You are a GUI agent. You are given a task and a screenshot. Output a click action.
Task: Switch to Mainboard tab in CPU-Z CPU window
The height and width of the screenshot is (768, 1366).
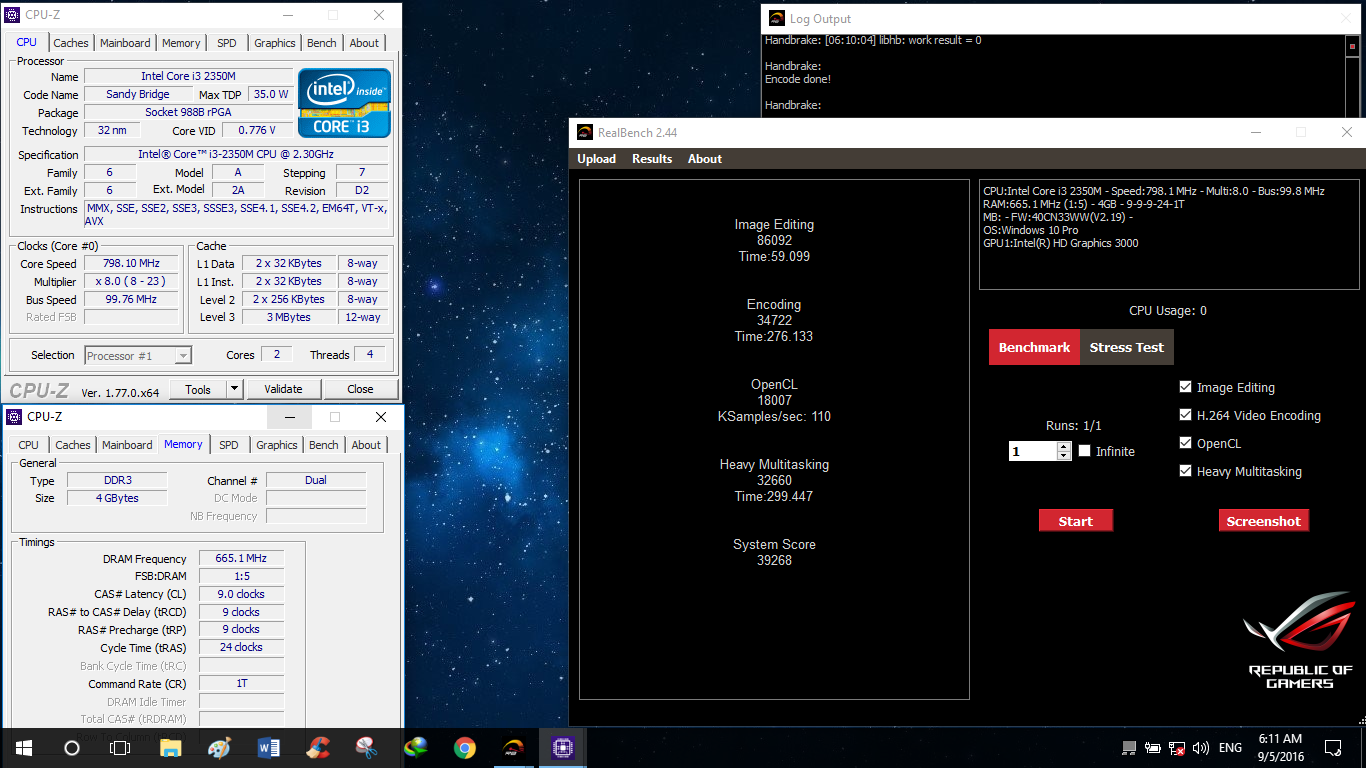125,43
